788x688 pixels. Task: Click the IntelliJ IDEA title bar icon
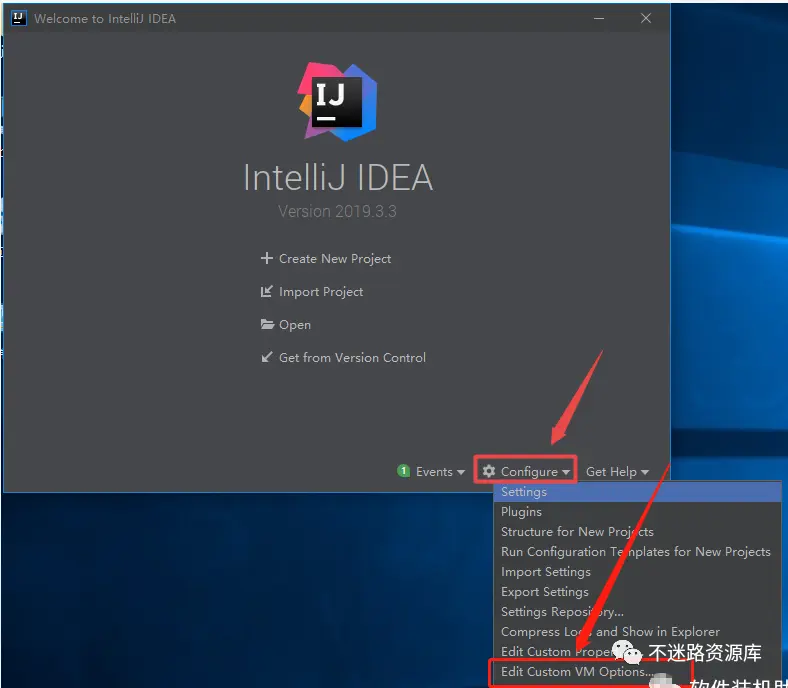pos(19,18)
